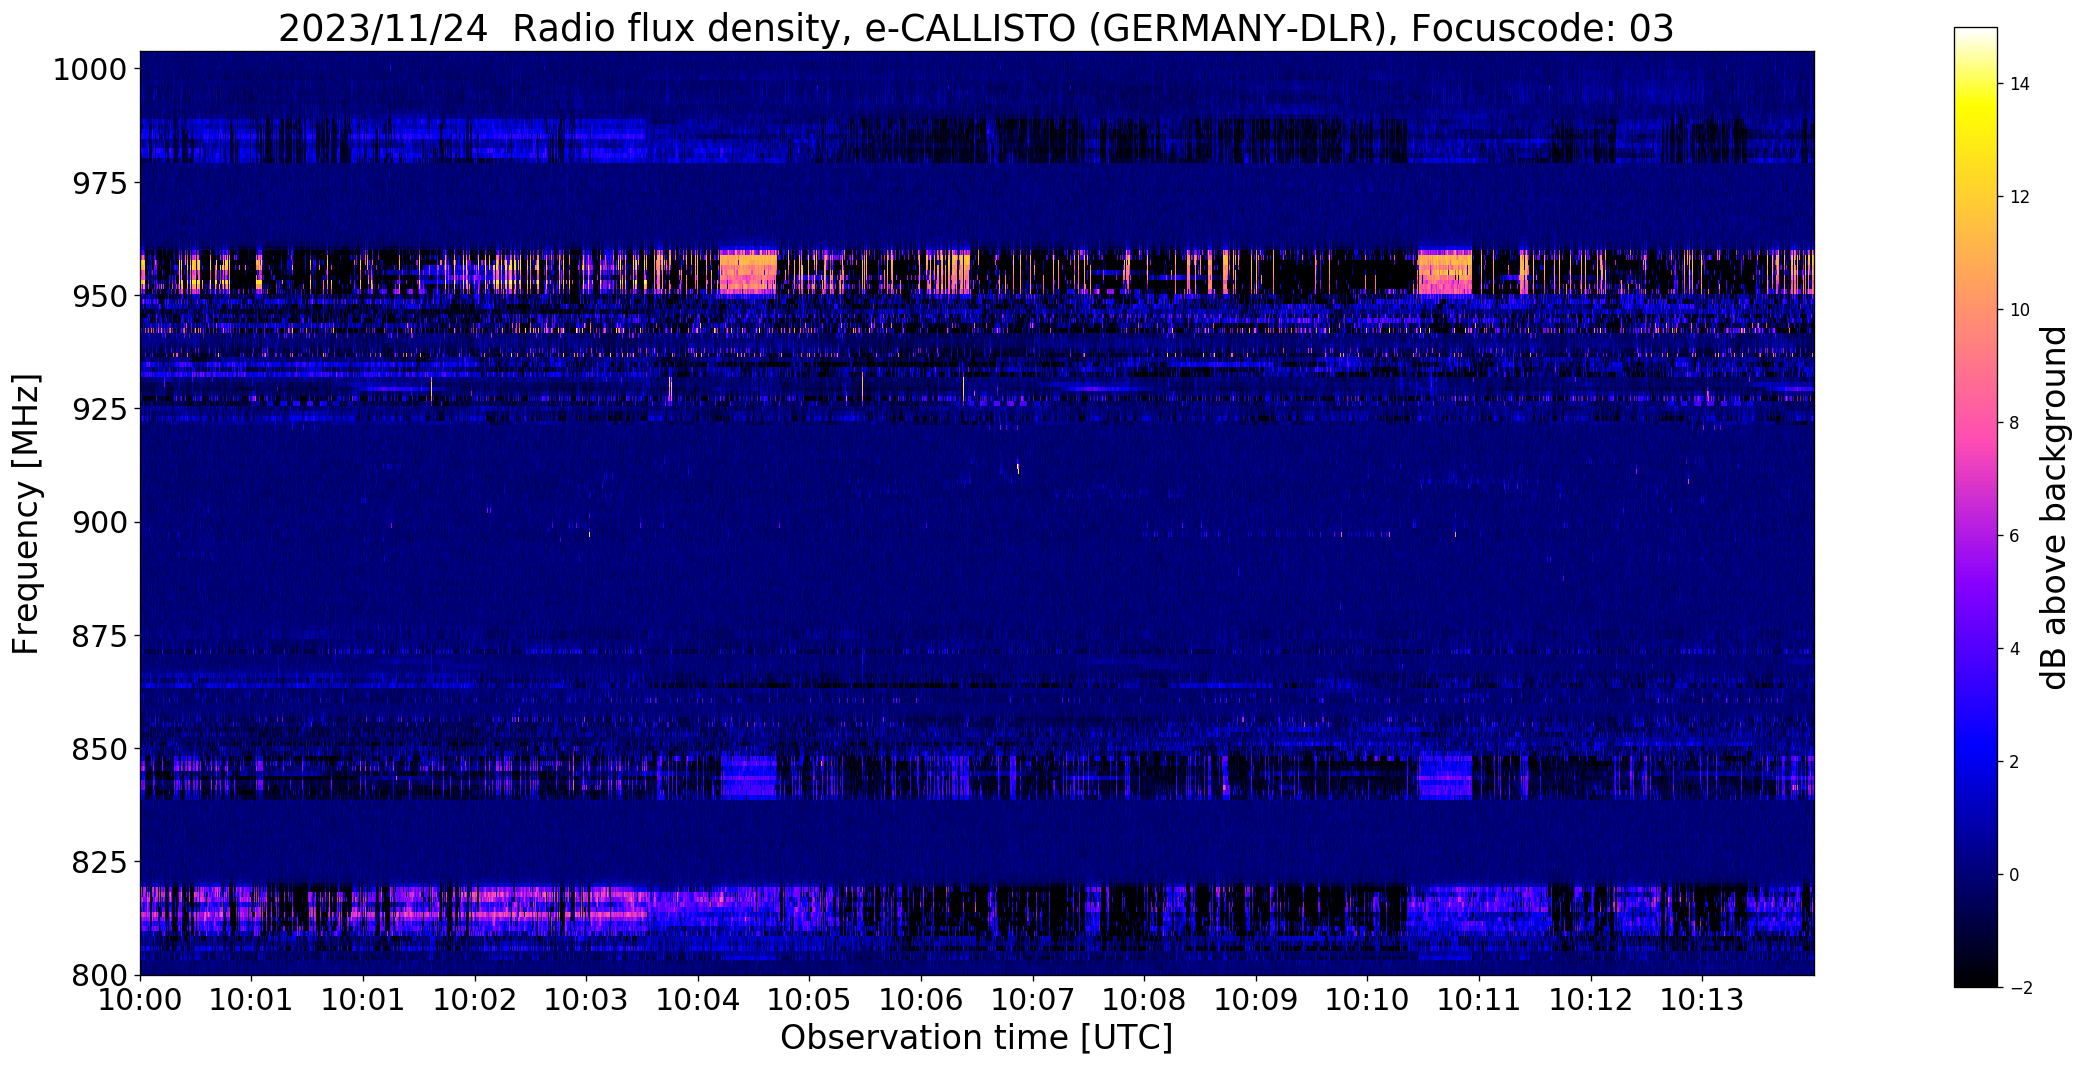The height and width of the screenshot is (1067, 2085).
Task: Click the 10:08 time tick label
Action: click(x=1144, y=1000)
